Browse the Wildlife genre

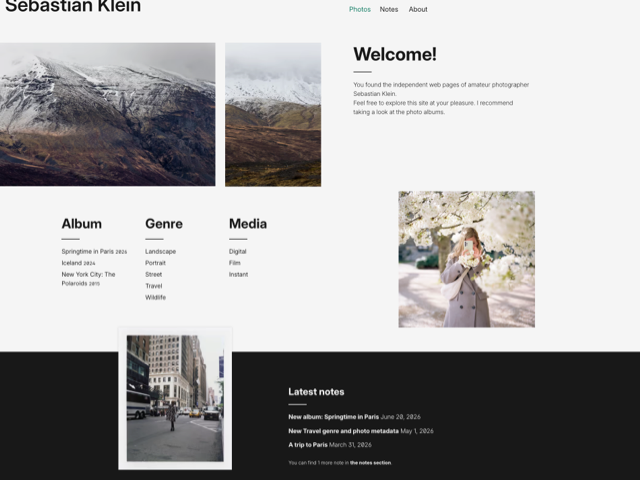click(156, 297)
